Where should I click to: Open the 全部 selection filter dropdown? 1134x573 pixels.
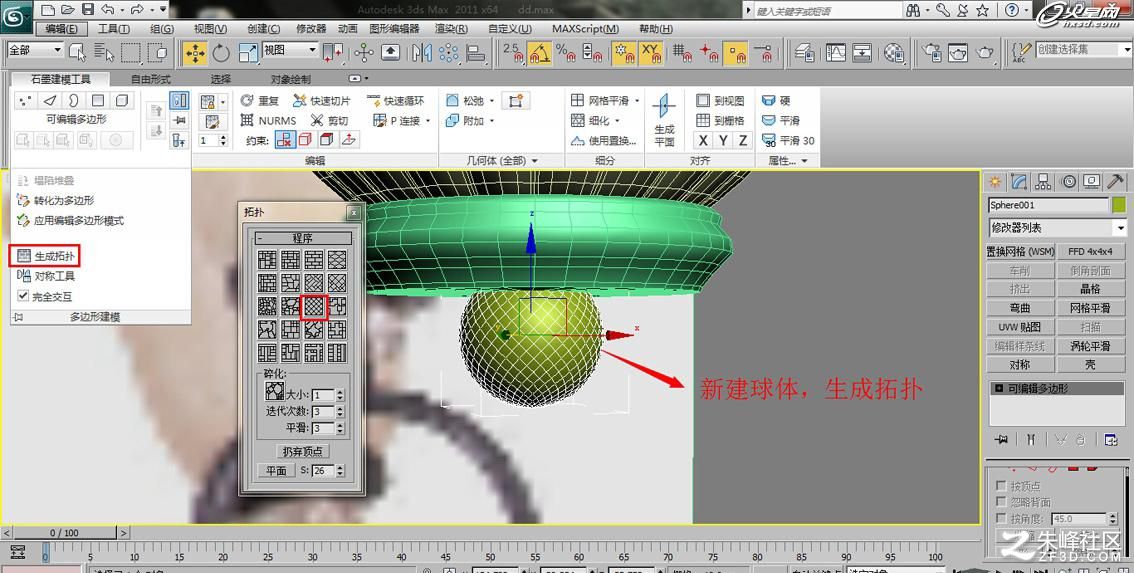(35, 50)
